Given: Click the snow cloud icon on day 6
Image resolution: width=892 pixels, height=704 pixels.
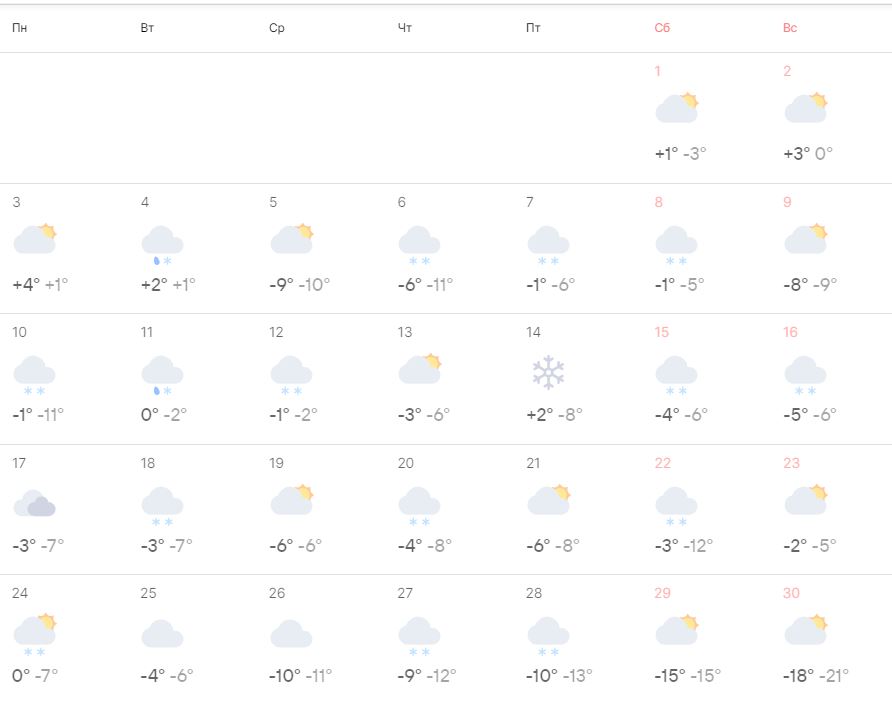Looking at the screenshot, I should [x=419, y=244].
